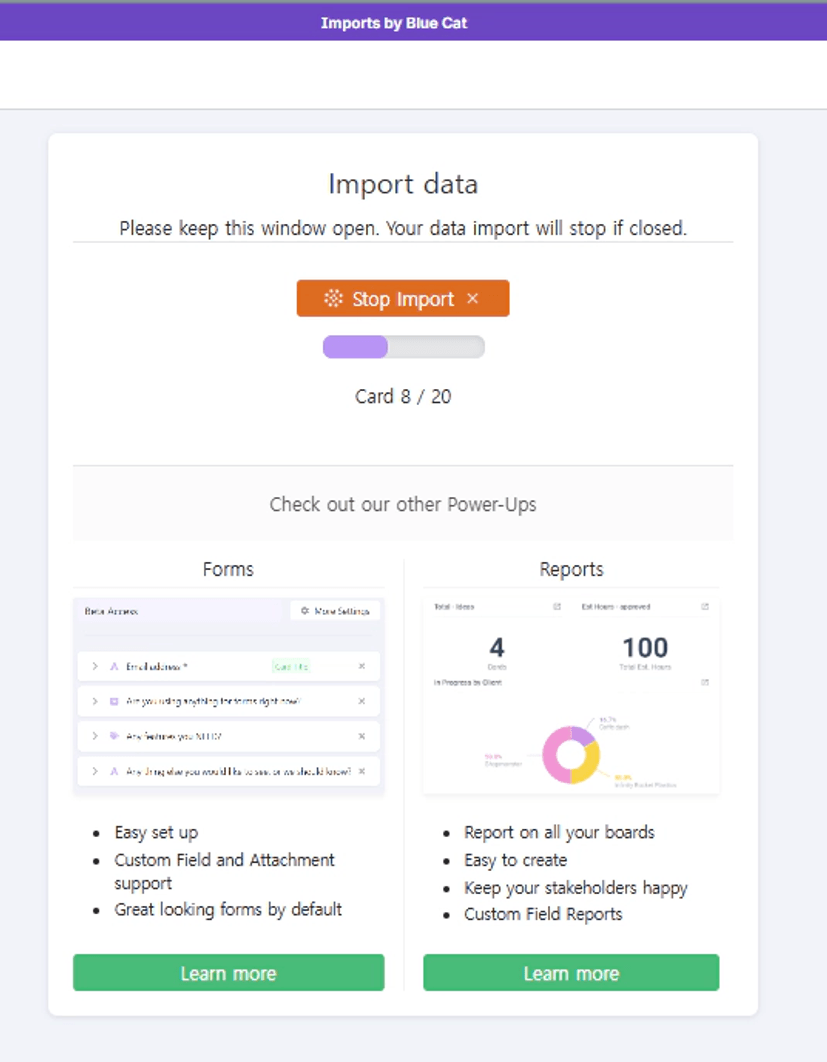Open Learn more under Forms

click(228, 973)
